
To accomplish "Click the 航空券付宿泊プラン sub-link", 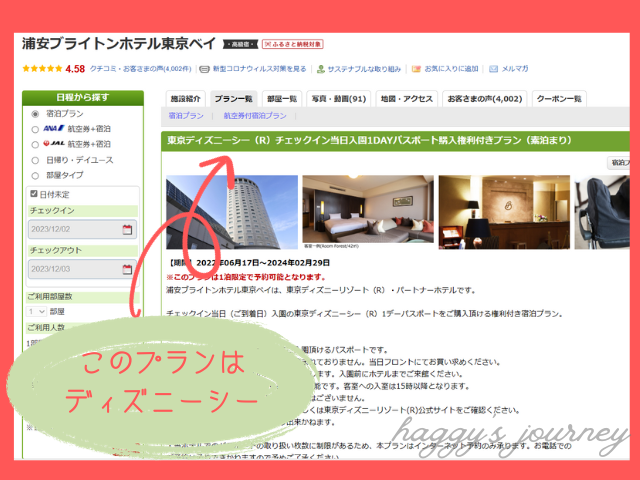I will [x=255, y=116].
